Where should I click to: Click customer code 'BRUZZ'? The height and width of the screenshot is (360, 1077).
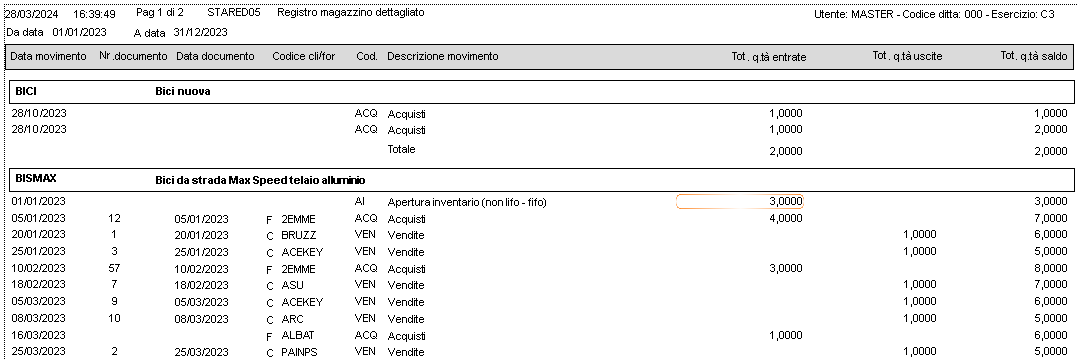tap(299, 235)
